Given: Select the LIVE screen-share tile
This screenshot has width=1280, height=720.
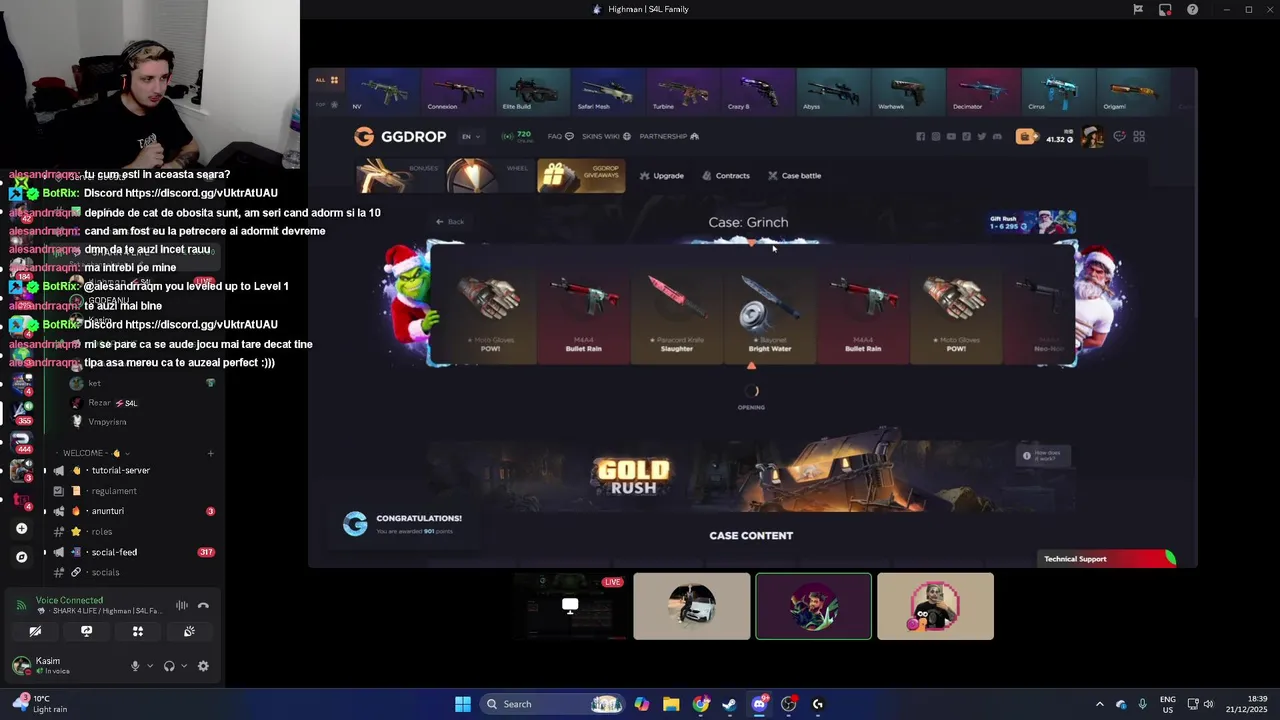Looking at the screenshot, I should [x=570, y=606].
